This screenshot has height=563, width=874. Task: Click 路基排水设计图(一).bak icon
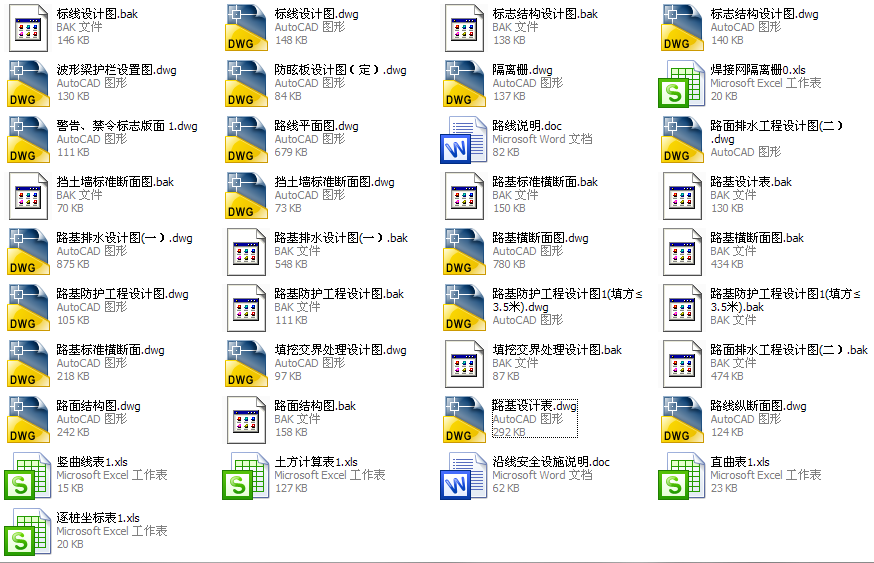coord(246,252)
